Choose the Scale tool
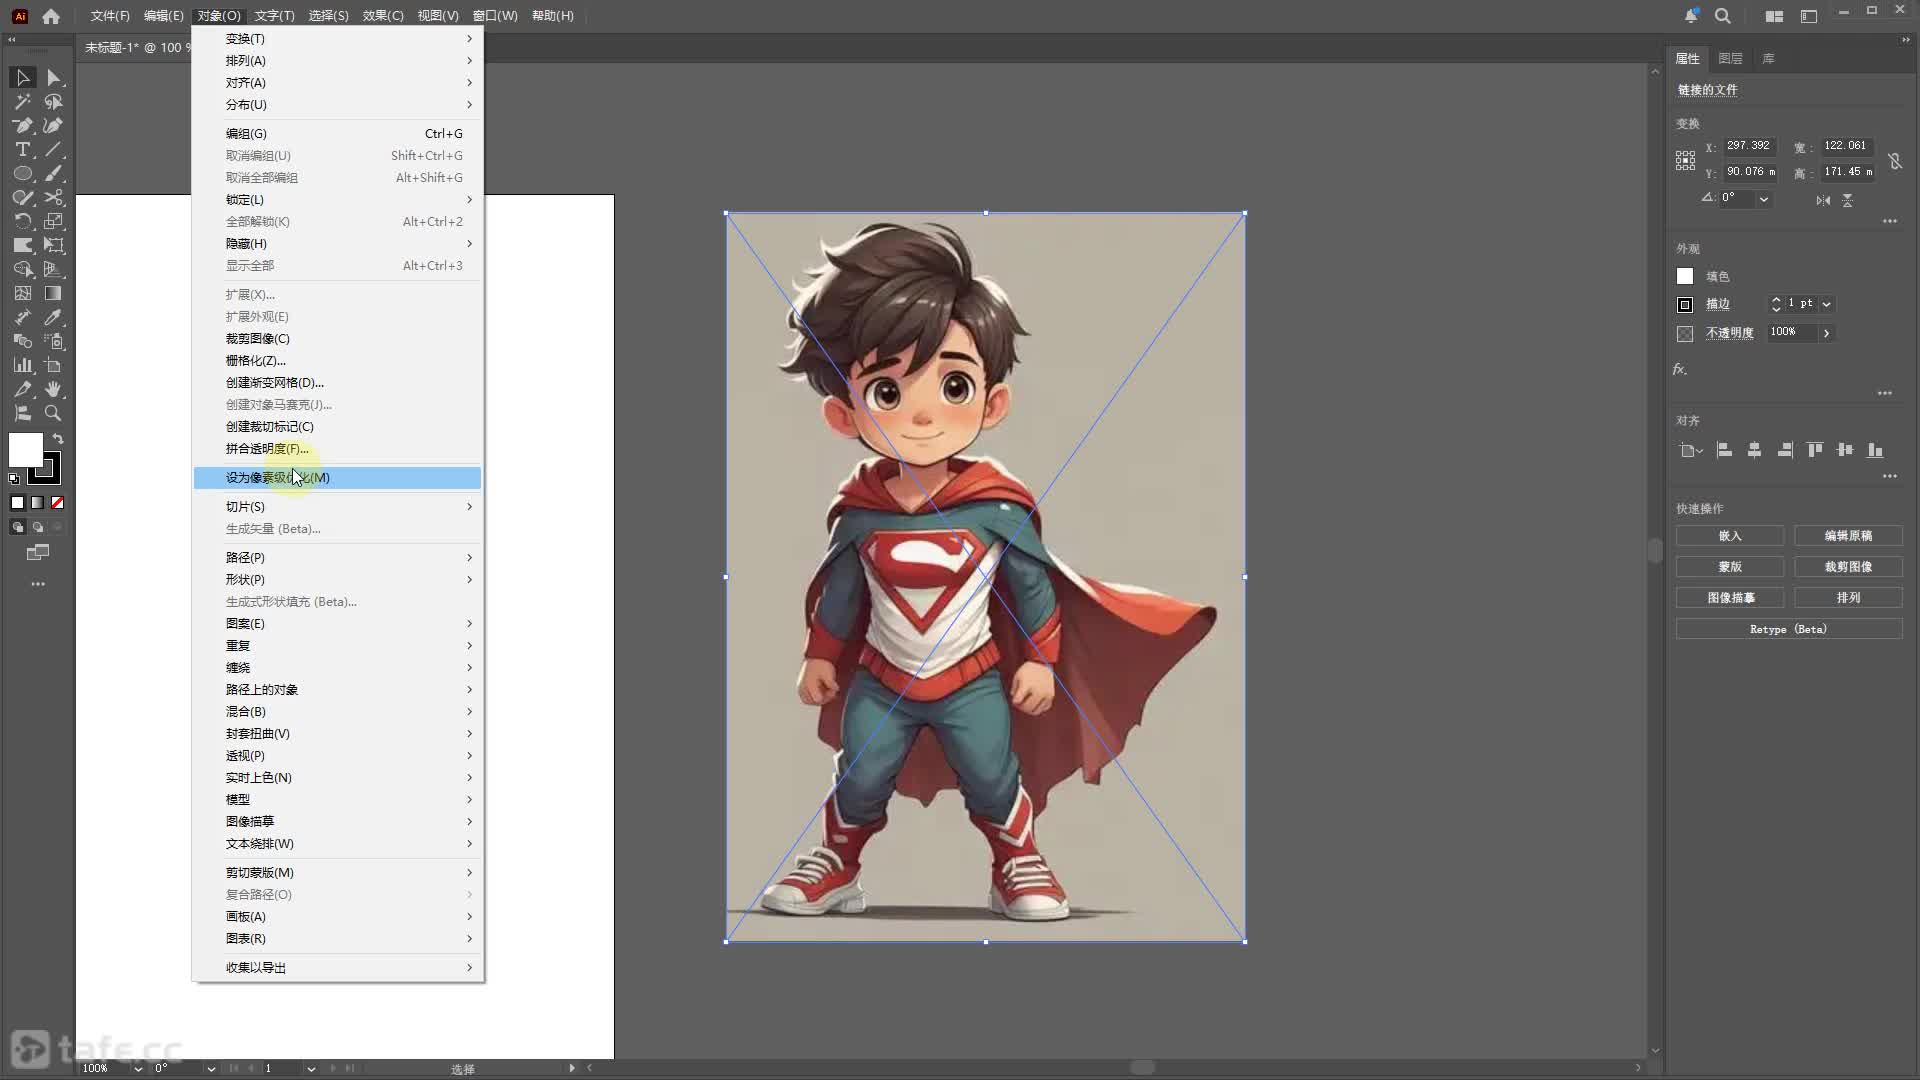This screenshot has width=1920, height=1080. (54, 222)
